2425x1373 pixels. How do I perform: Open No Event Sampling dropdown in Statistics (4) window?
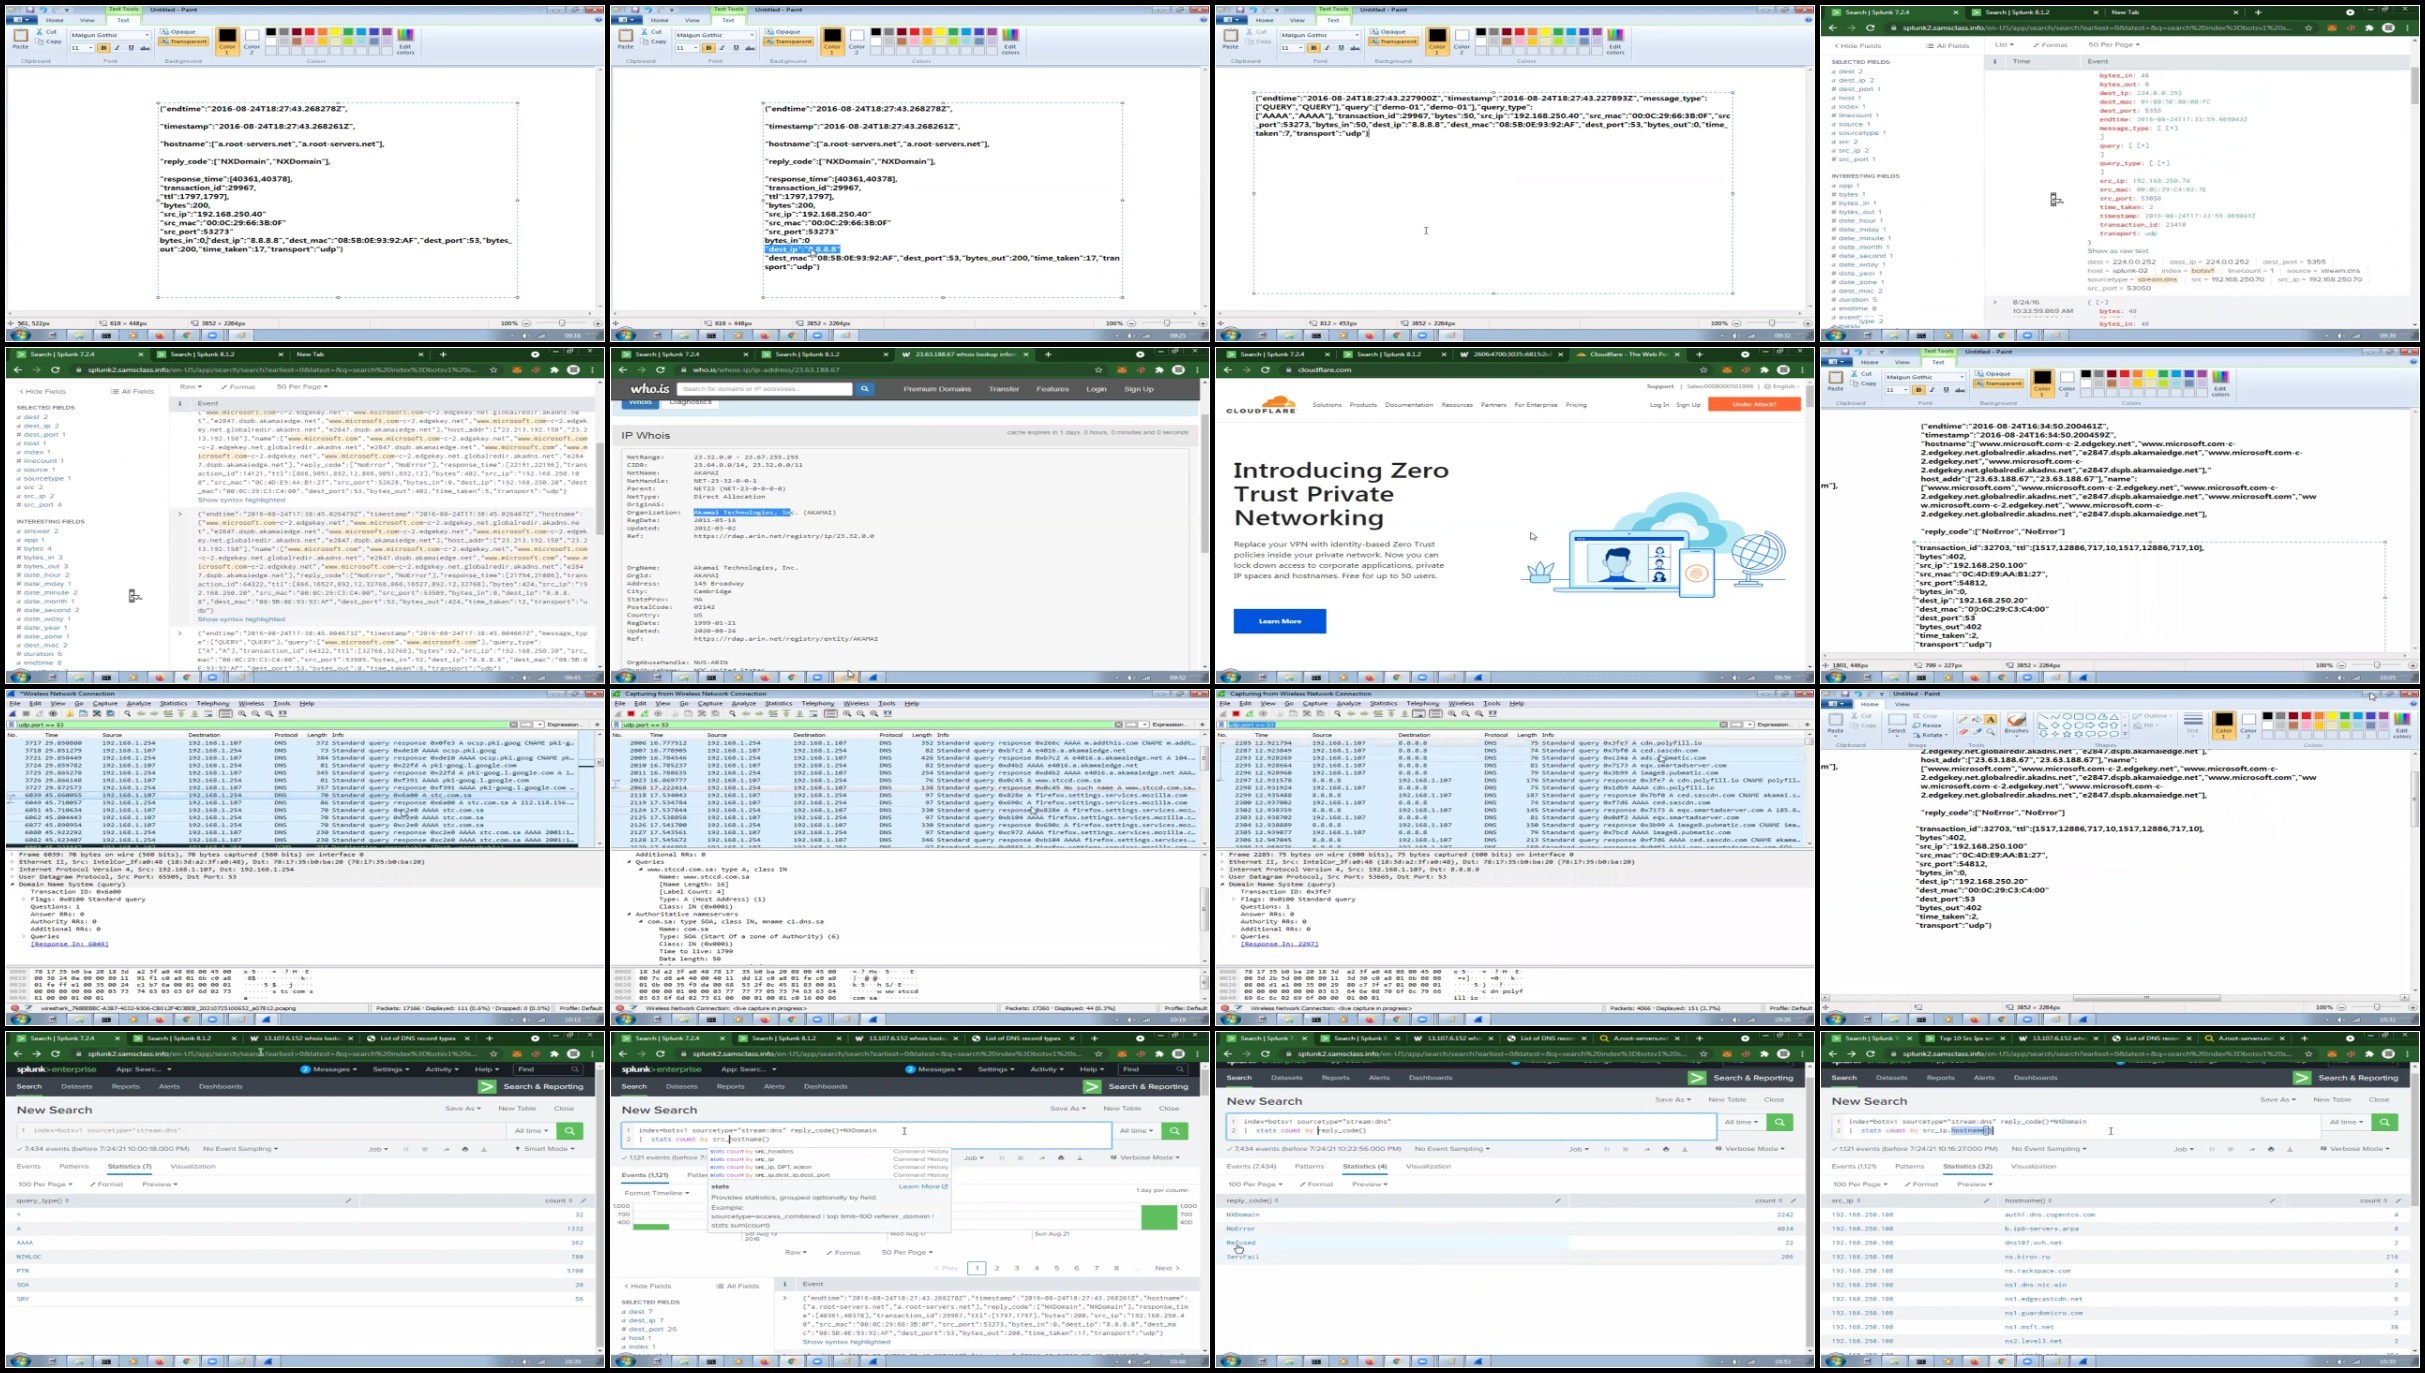click(x=1453, y=1149)
